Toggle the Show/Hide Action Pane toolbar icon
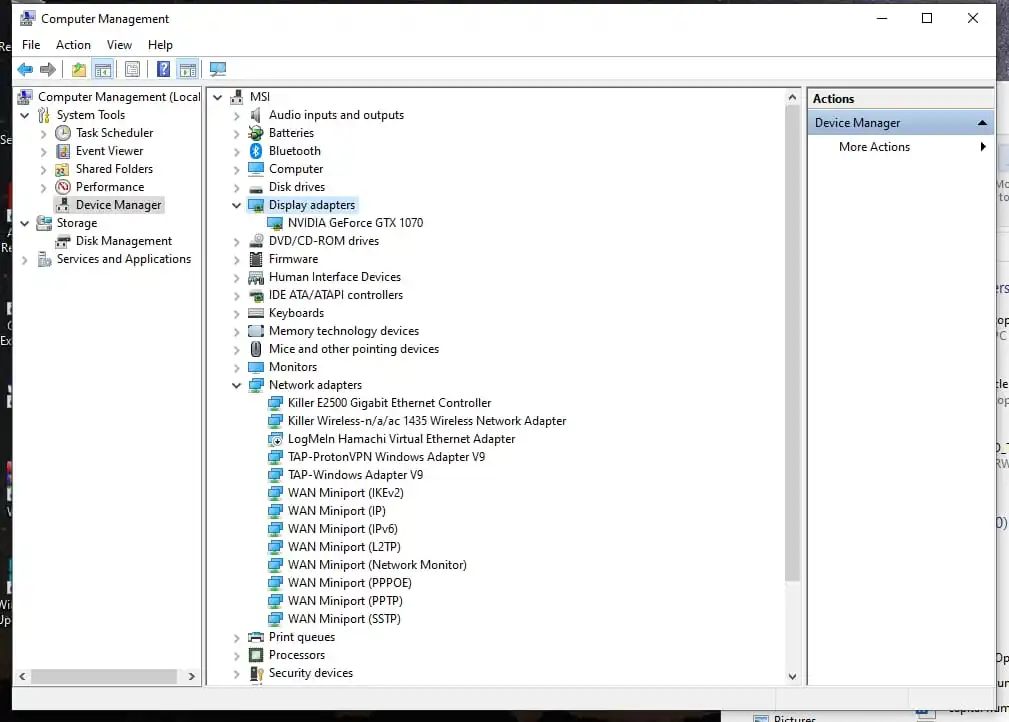1009x722 pixels. click(x=188, y=69)
